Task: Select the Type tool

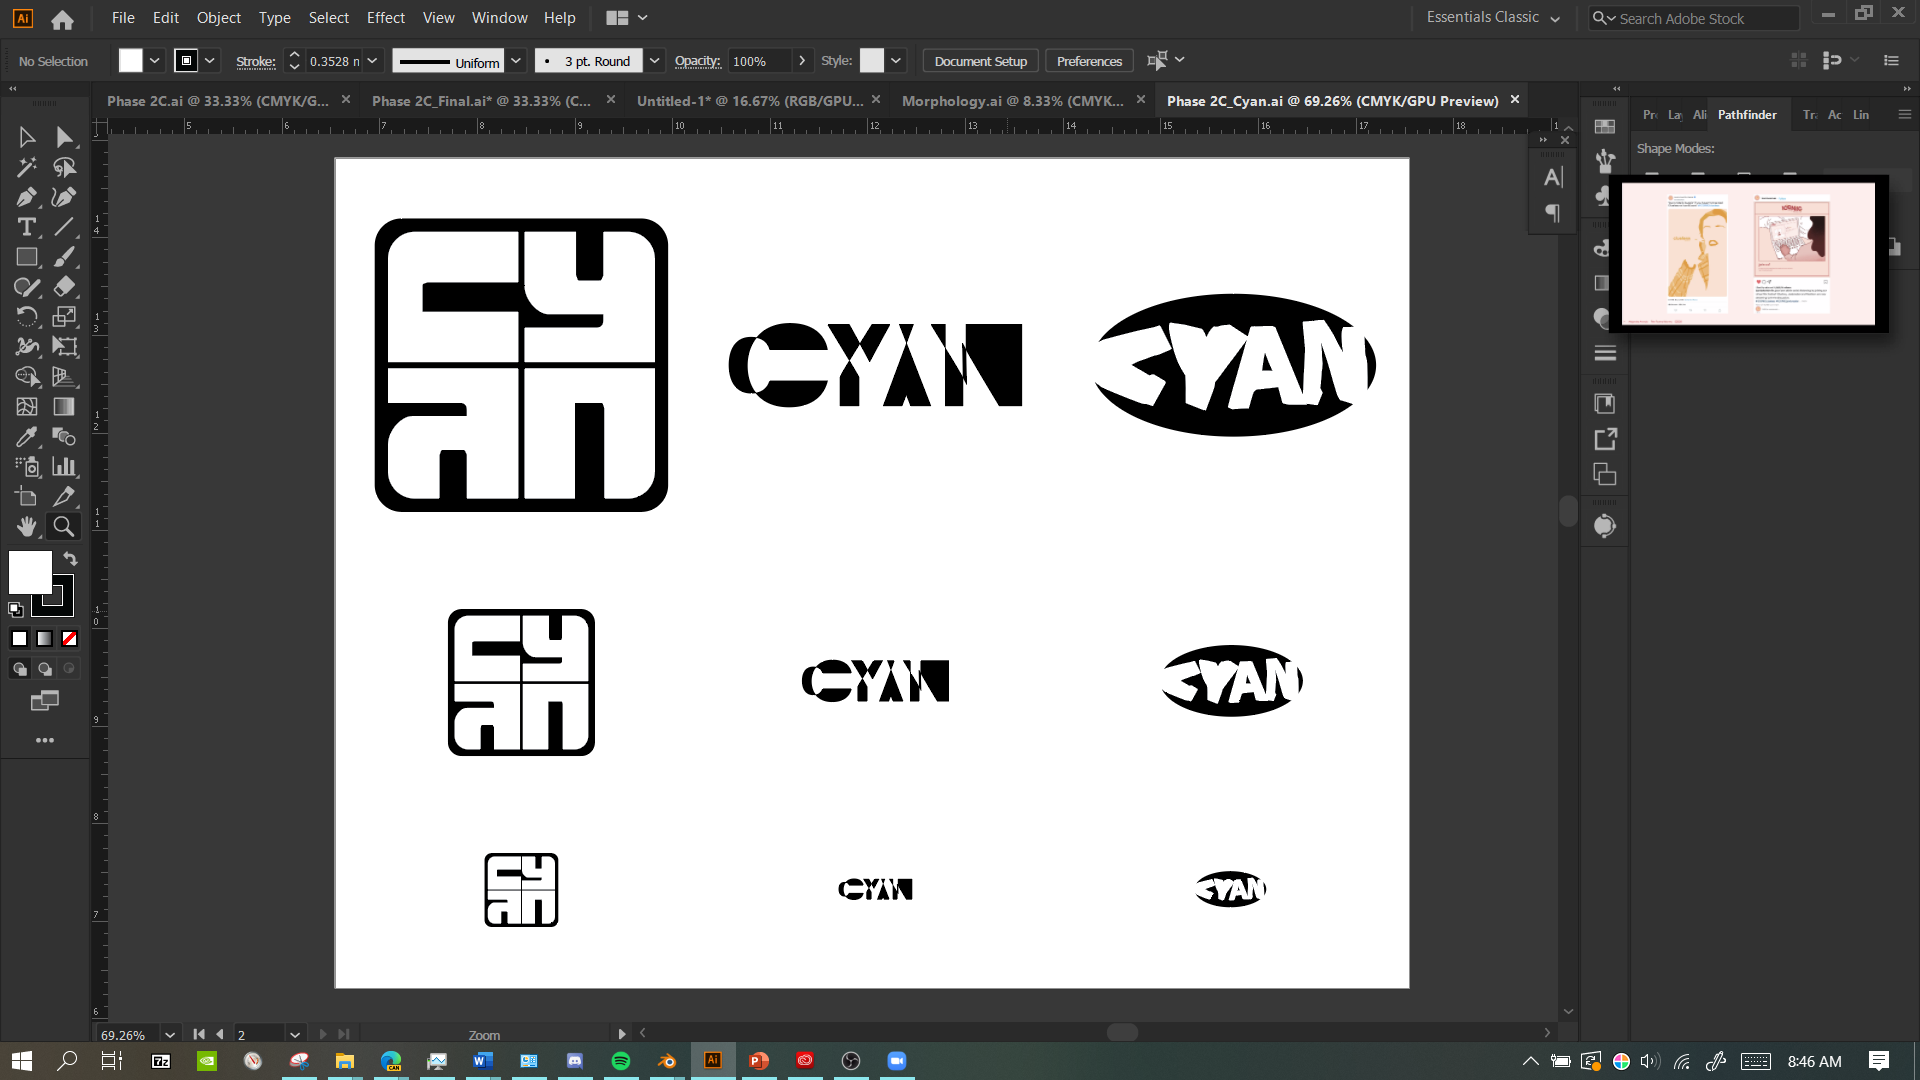Action: (x=26, y=227)
